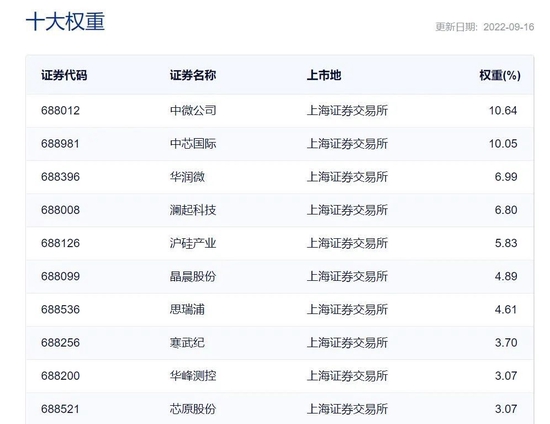Click 上海证券交易所 in the 华润微 row
The width and height of the screenshot is (550, 424).
click(347, 177)
